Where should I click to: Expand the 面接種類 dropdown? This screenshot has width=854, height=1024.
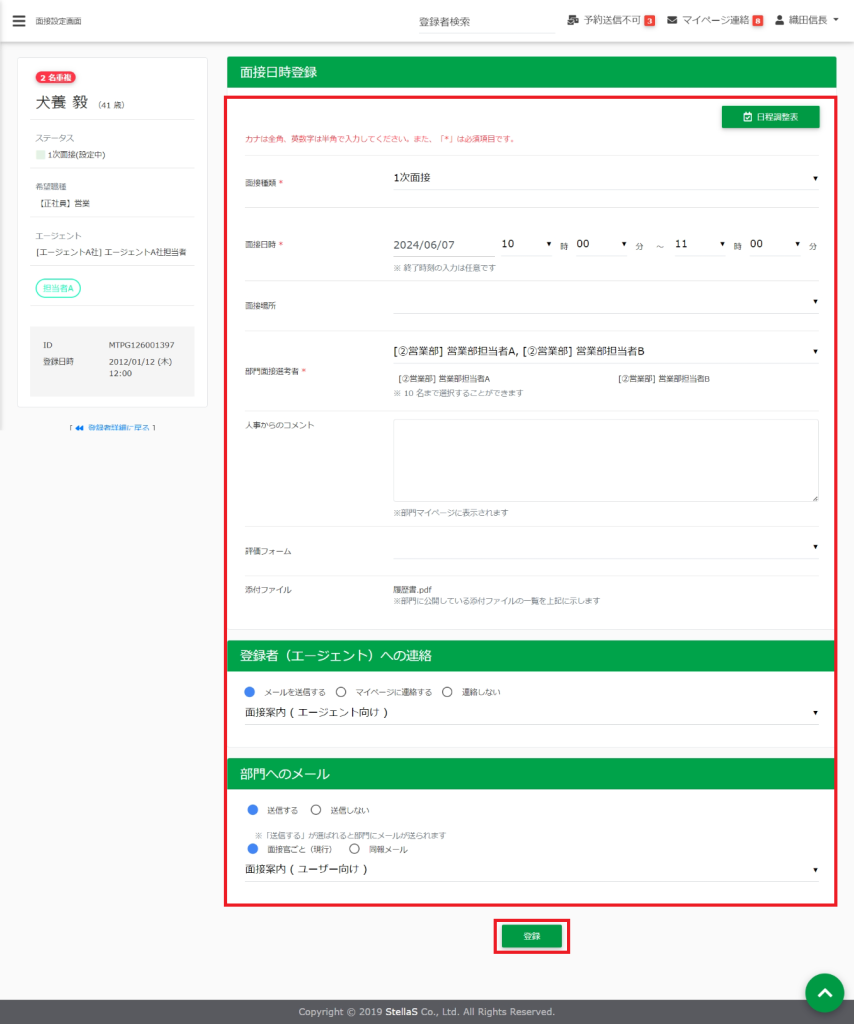(605, 178)
